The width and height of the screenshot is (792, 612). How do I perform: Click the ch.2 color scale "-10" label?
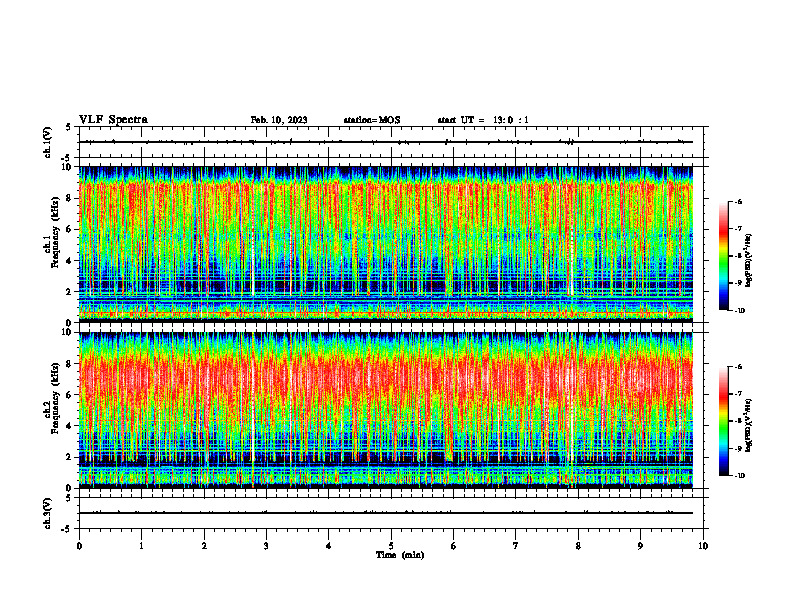[x=739, y=476]
